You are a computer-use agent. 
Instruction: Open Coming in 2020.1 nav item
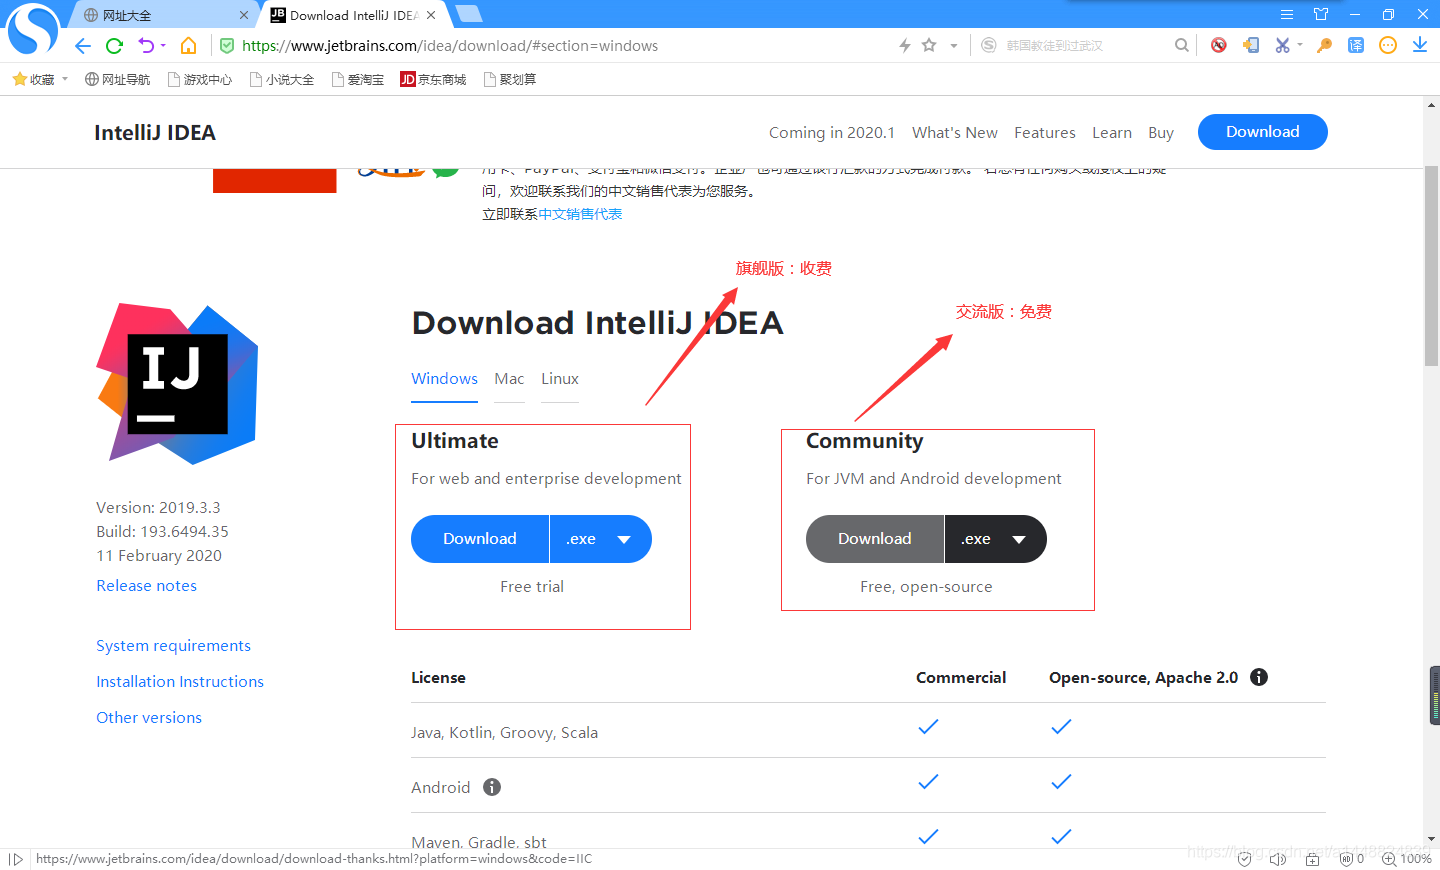[832, 133]
